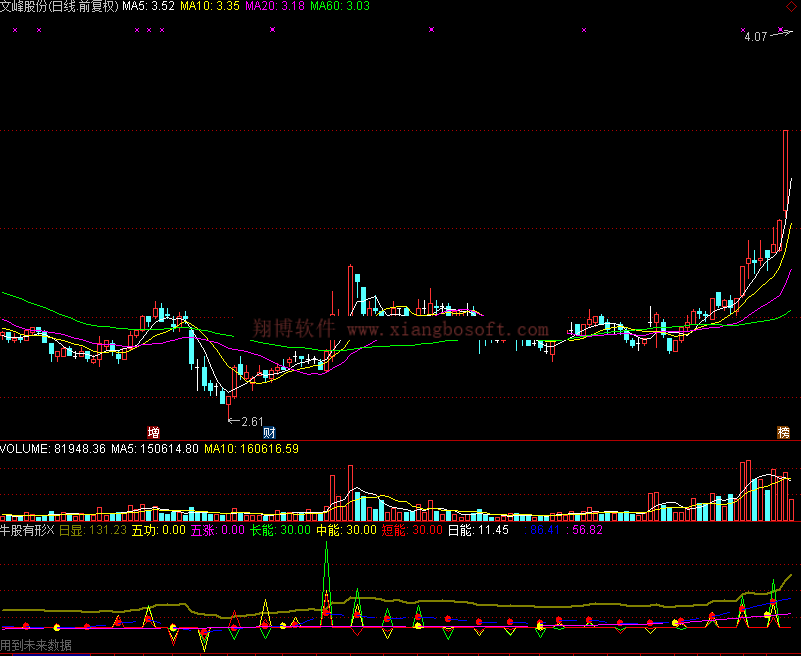Screen dimensions: 801x656
Task: Select the 牛股有形X indicator name
Action: click(x=27, y=530)
